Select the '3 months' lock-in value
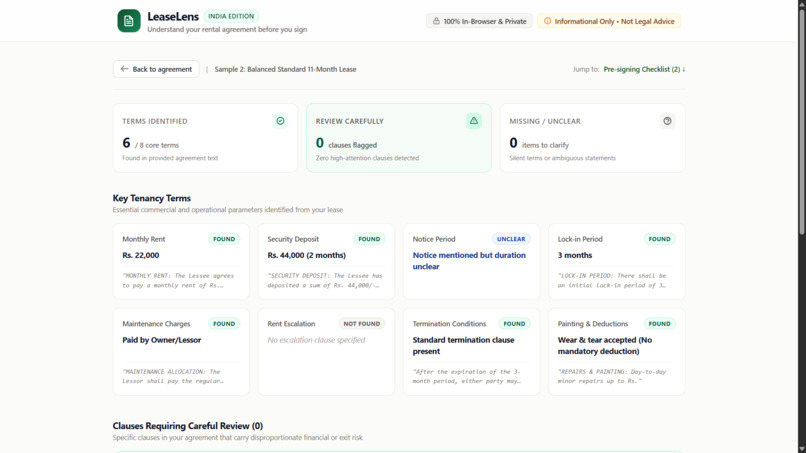The width and height of the screenshot is (806, 453). click(575, 255)
